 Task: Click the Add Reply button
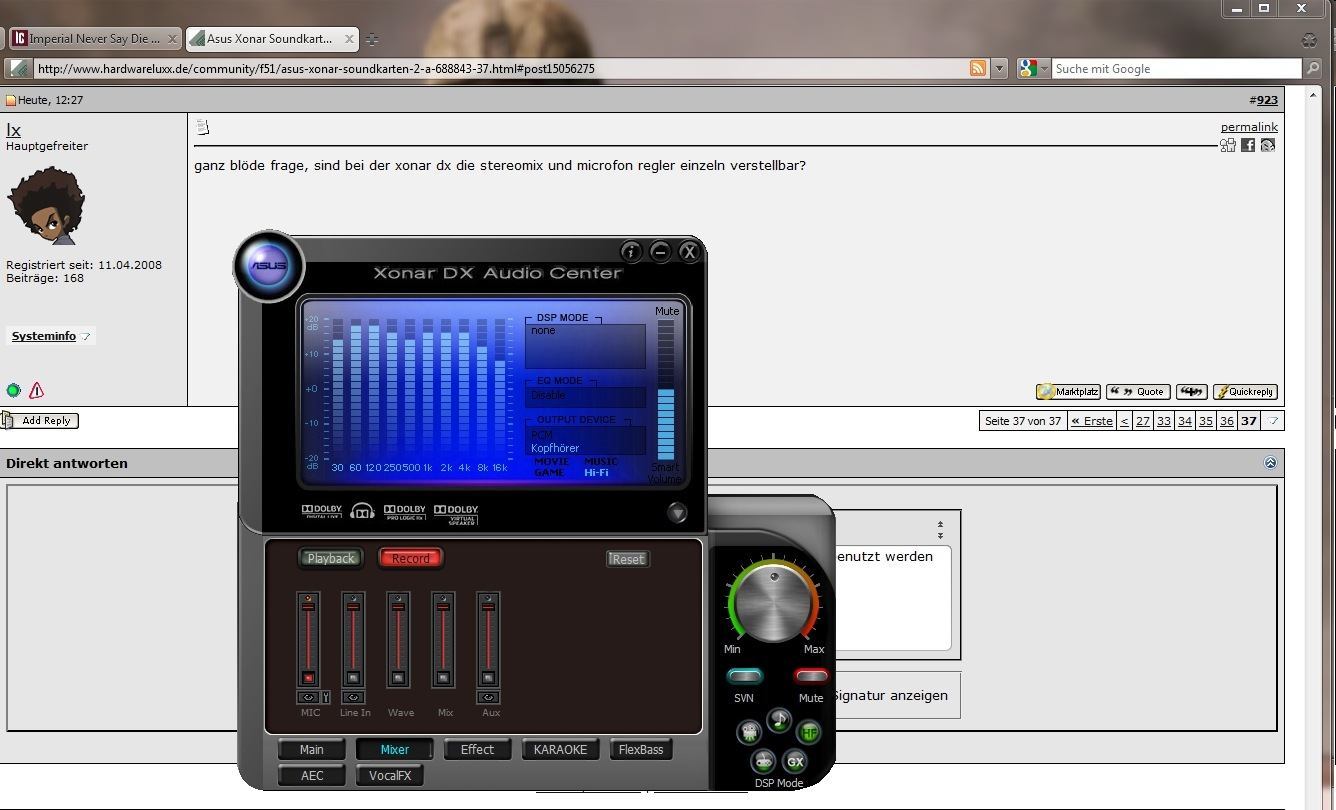point(40,420)
